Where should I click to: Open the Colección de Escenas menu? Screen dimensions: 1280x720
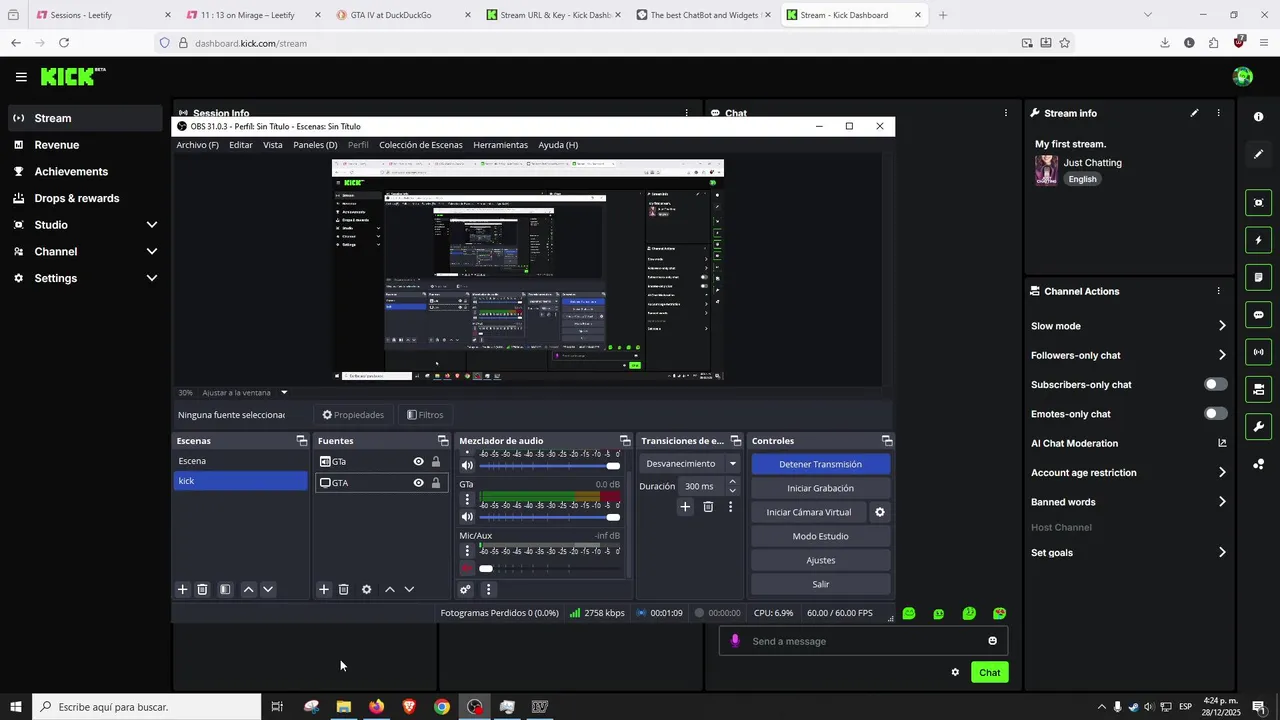tap(421, 145)
